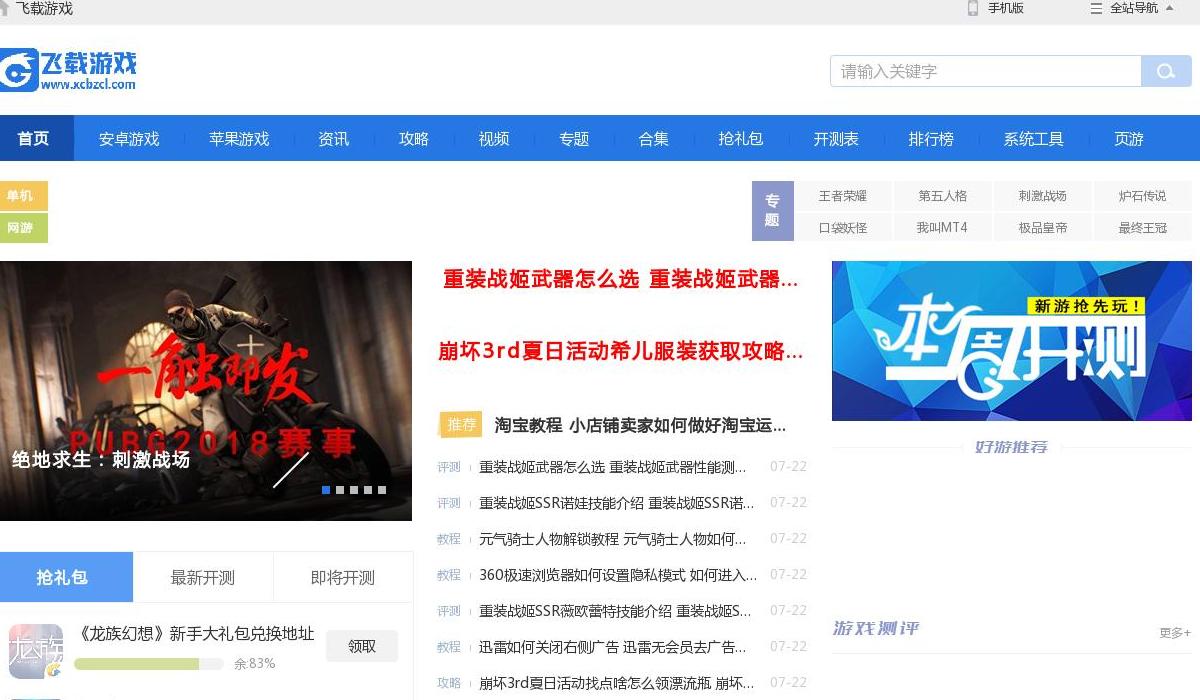Open the 极品皇帝 topic link
The width and height of the screenshot is (1200, 700).
1042,228
